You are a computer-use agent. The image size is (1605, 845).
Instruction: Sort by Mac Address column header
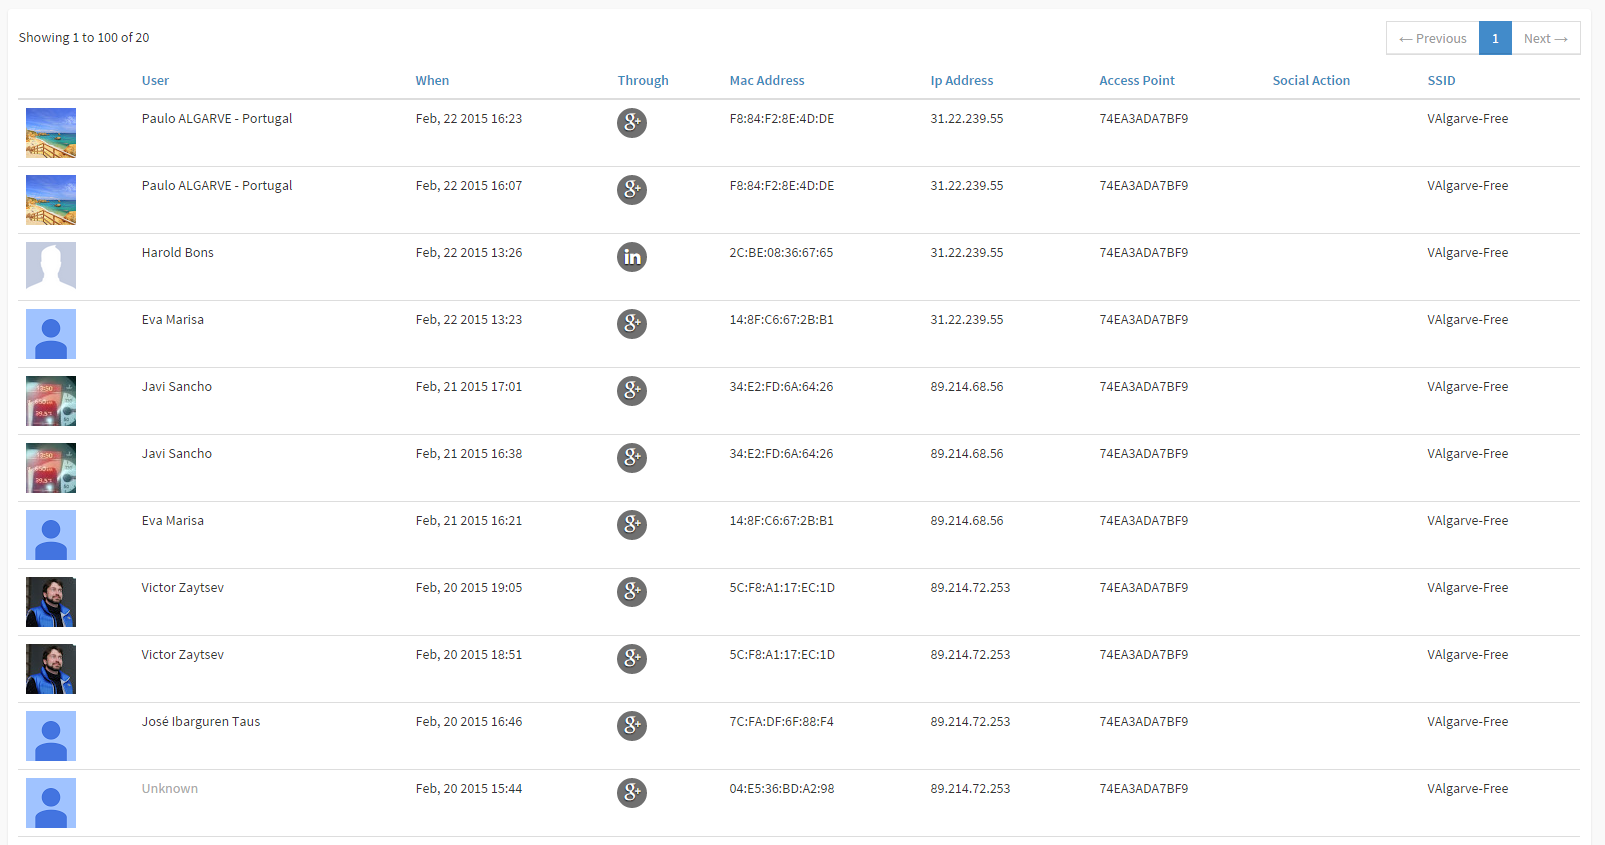click(x=766, y=81)
